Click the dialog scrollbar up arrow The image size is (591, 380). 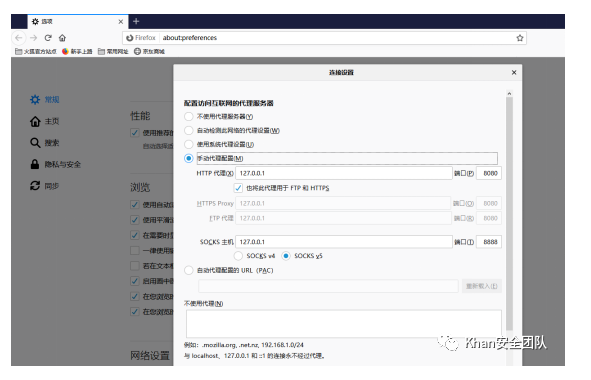click(509, 93)
